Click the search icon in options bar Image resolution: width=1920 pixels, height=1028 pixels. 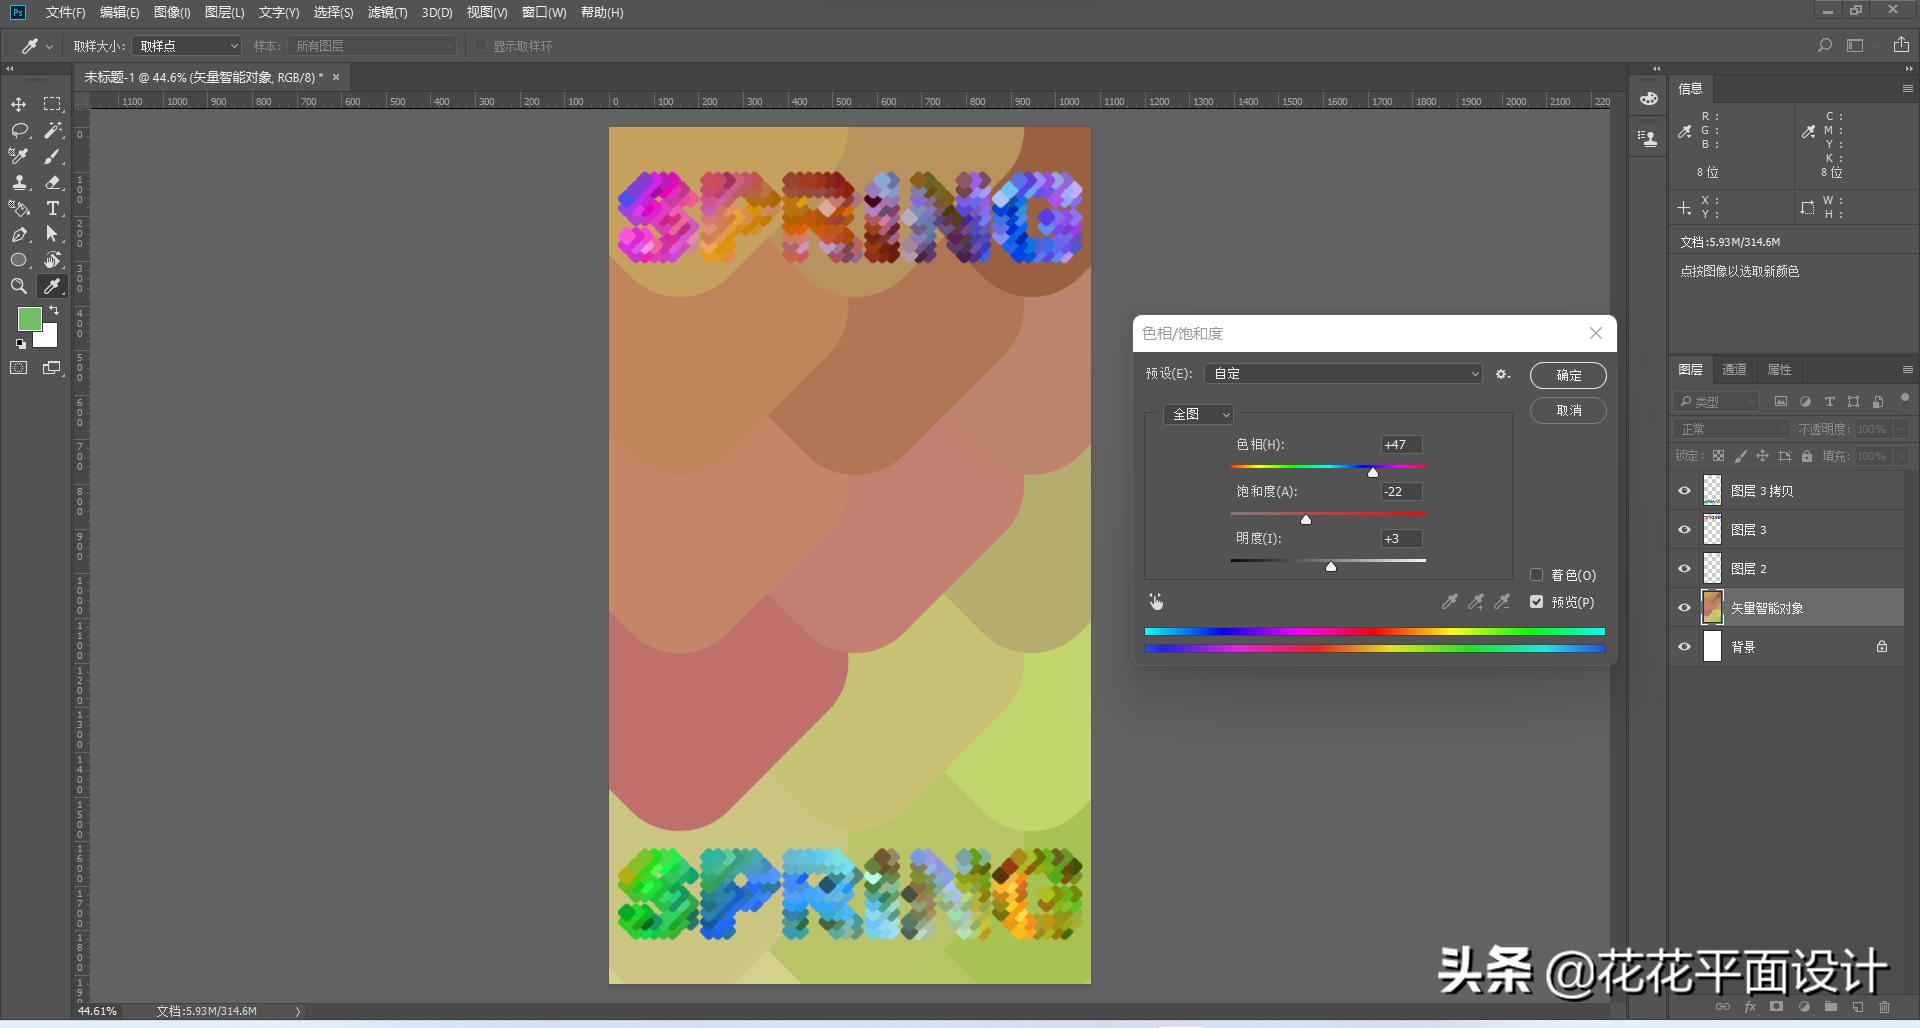1824,46
